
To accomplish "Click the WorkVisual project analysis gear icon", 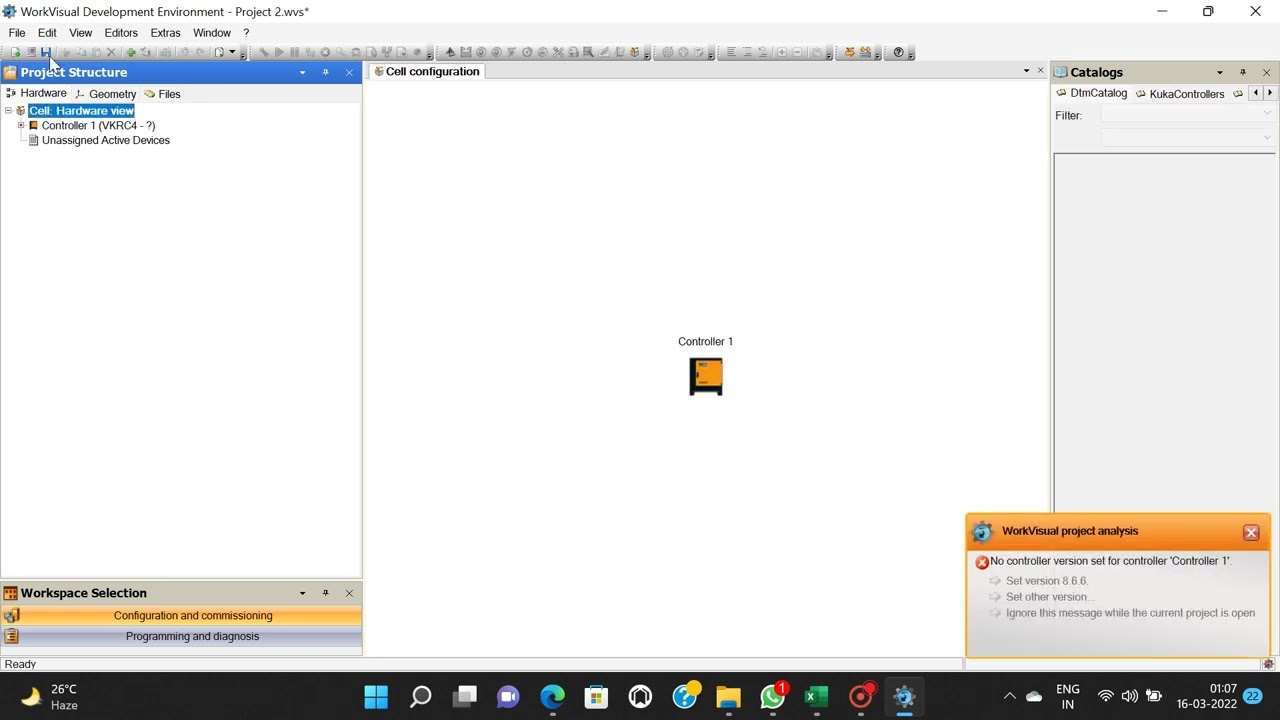I will pyautogui.click(x=982, y=532).
